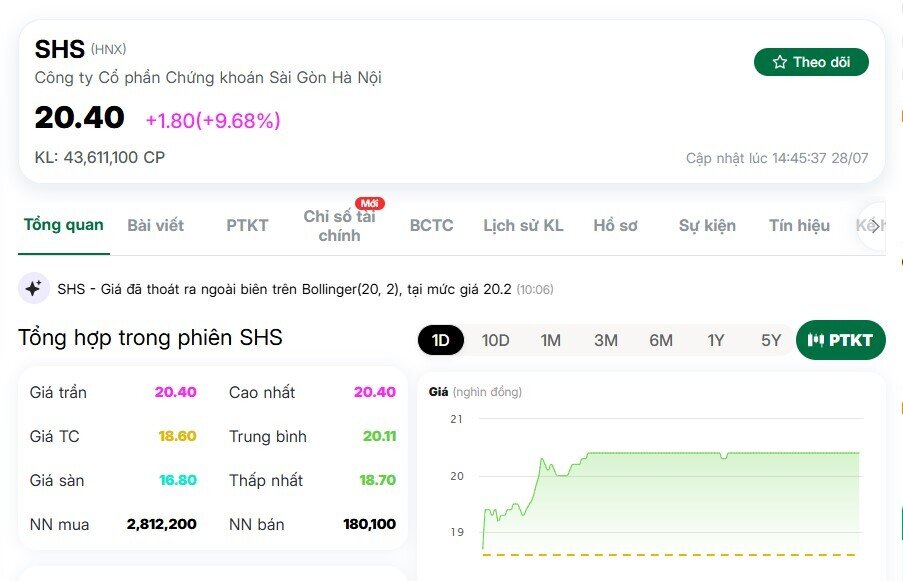This screenshot has height=581, width=903.
Task: Open the green PTKT candlestick chart button
Action: (x=840, y=340)
